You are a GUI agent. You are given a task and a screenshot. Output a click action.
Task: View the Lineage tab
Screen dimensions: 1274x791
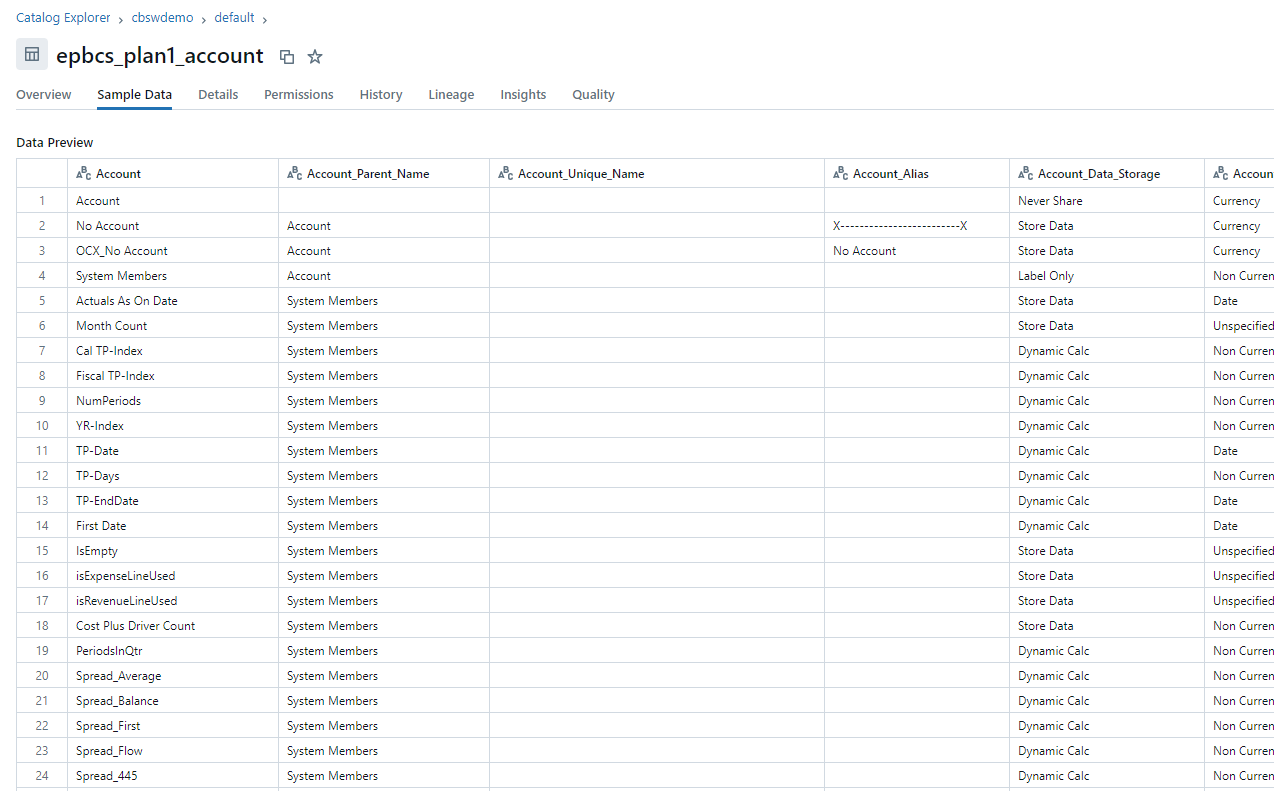pos(451,95)
